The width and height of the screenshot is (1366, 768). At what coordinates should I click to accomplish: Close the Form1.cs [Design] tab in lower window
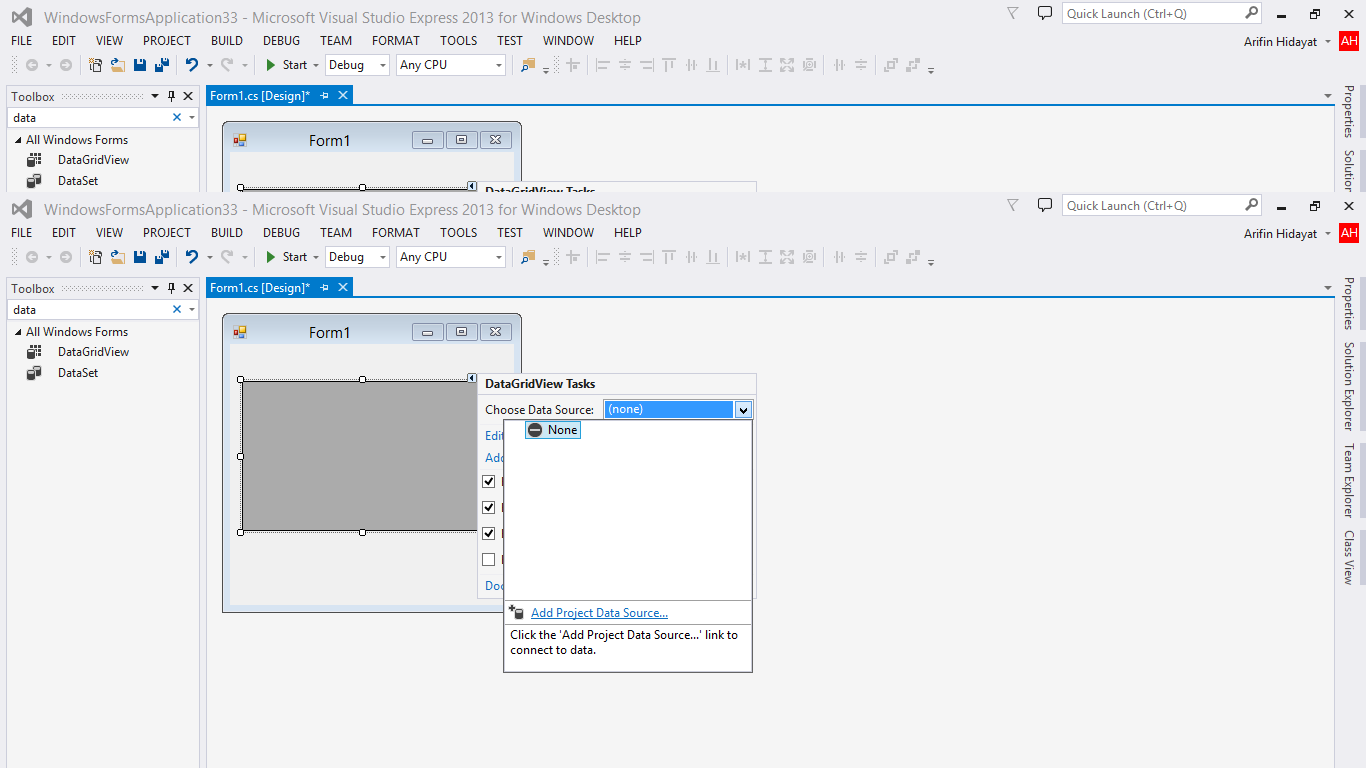tap(343, 288)
